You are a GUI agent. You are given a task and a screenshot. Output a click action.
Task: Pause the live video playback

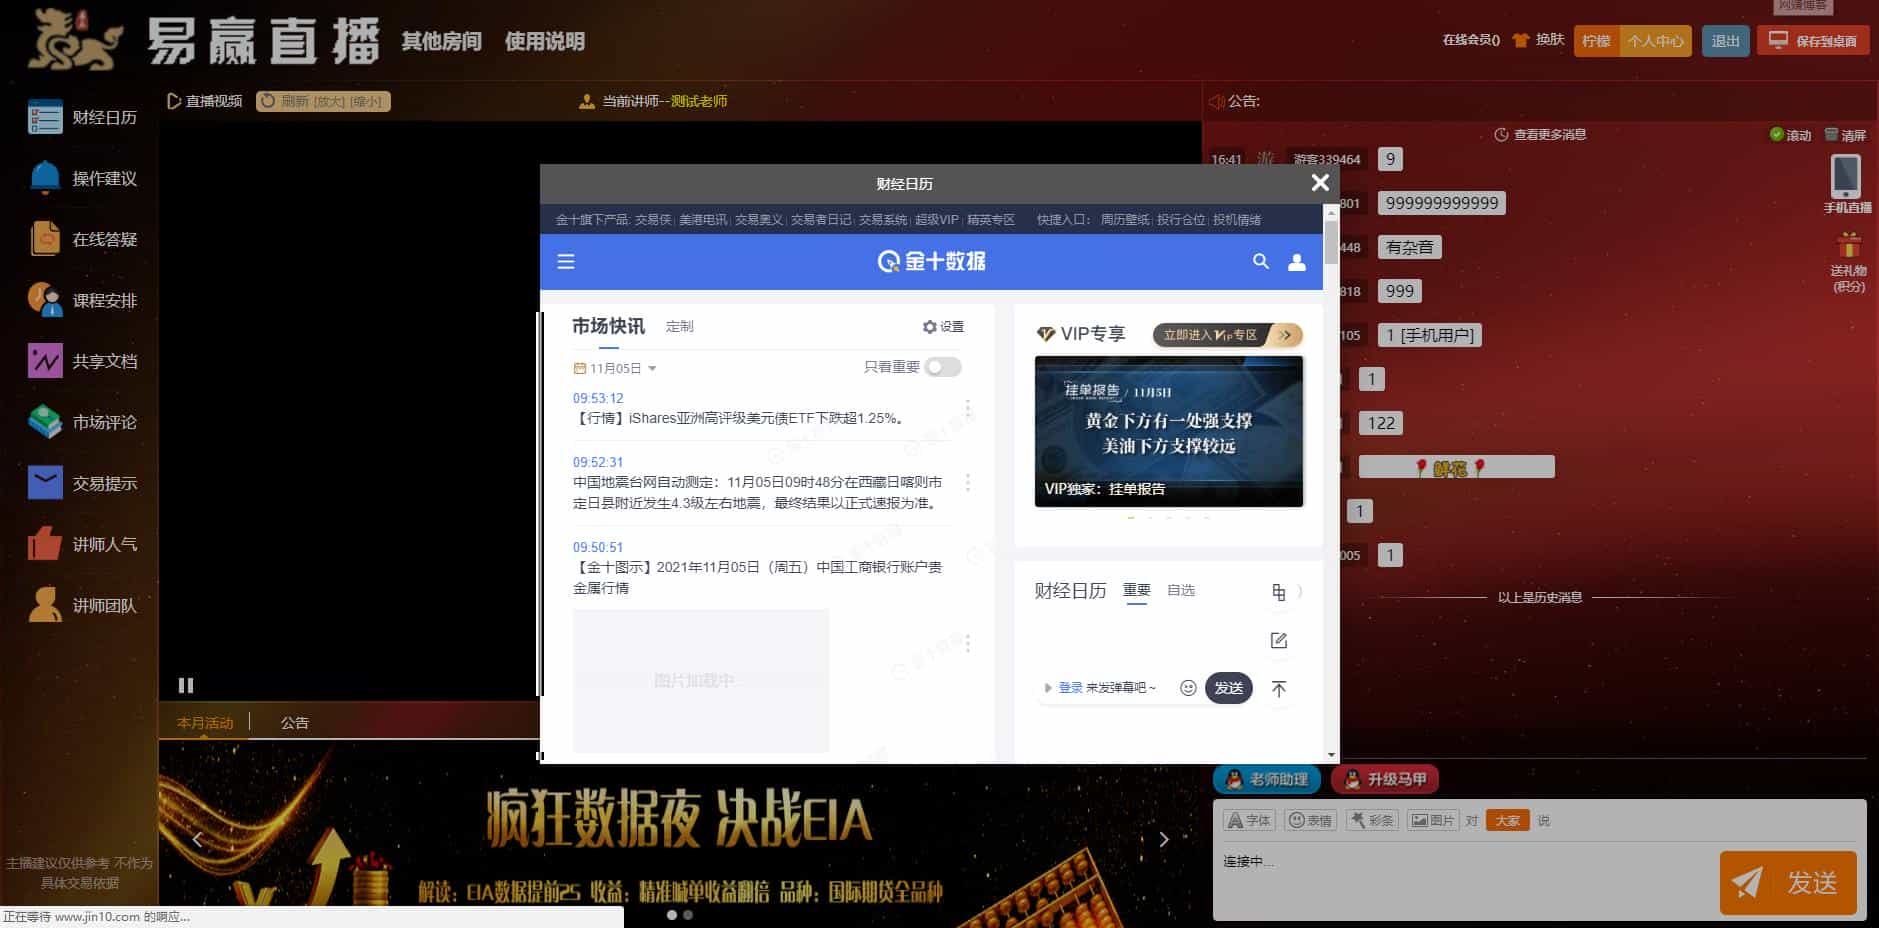coord(186,685)
